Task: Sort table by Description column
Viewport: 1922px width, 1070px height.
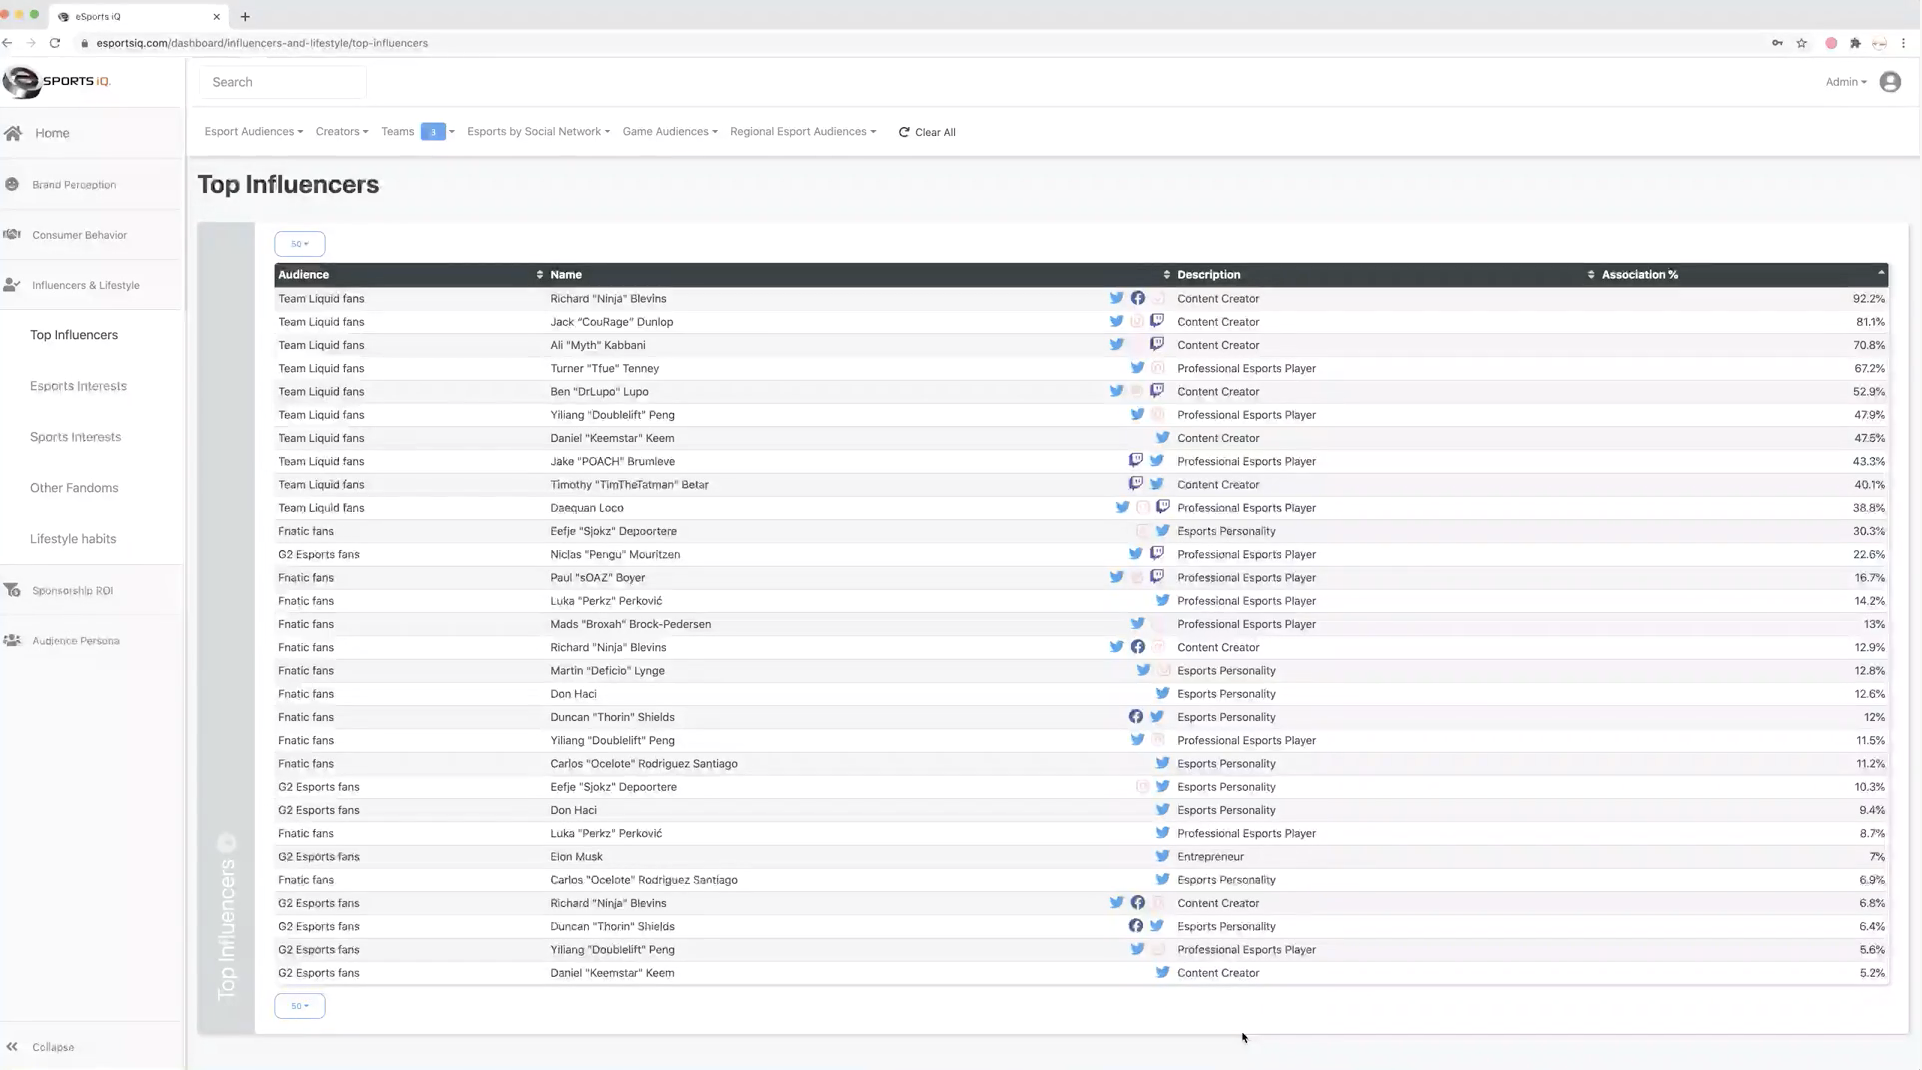Action: pyautogui.click(x=1385, y=274)
